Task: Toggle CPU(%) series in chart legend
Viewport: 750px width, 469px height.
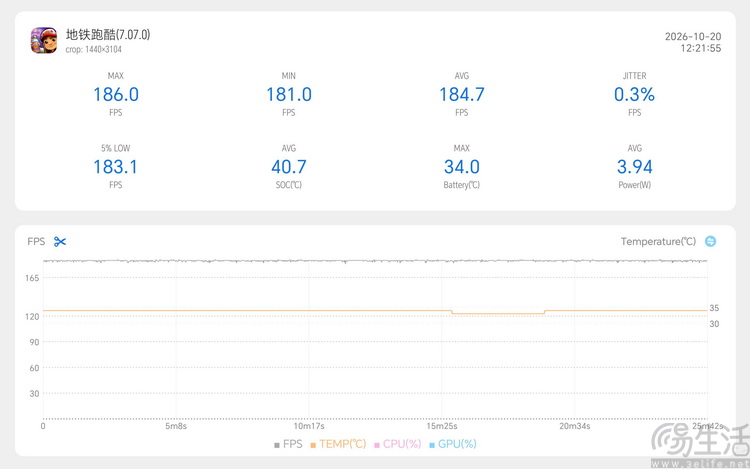Action: click(x=397, y=444)
